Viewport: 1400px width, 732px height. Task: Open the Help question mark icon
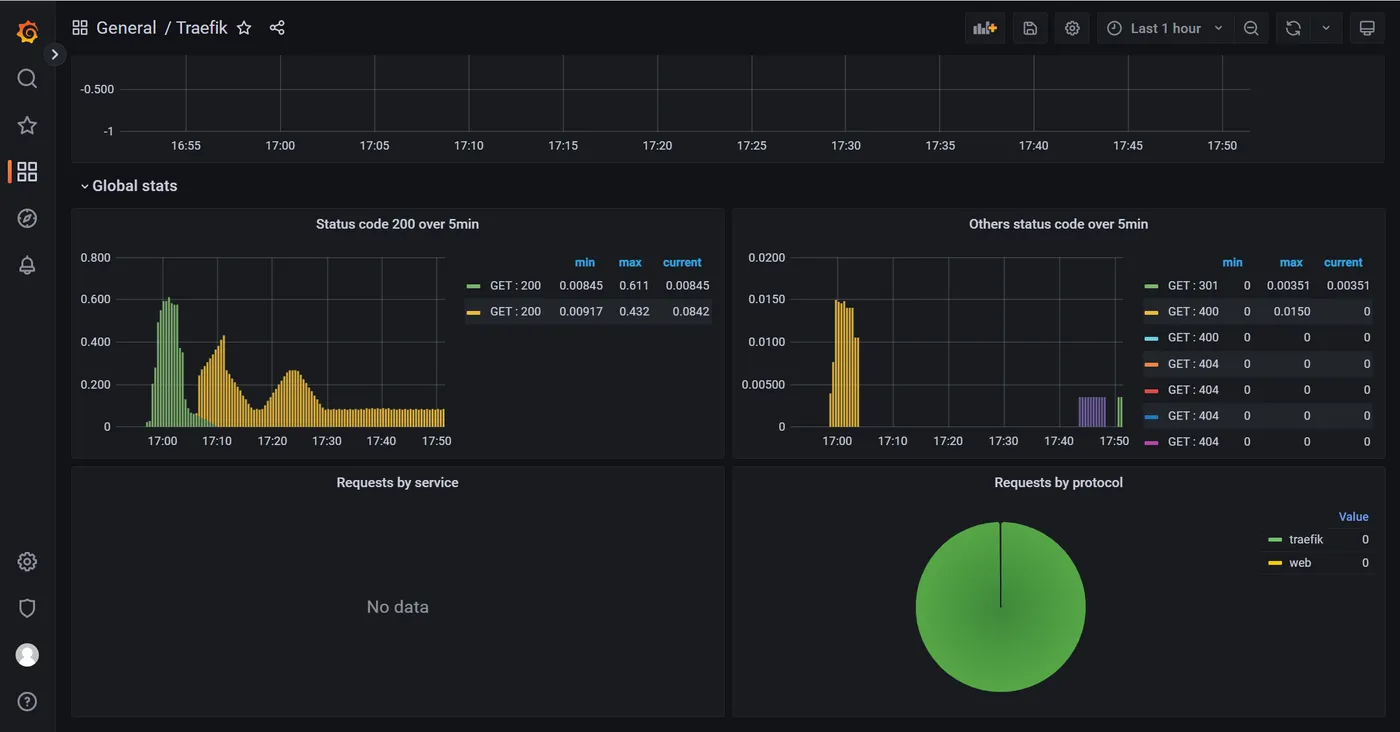point(27,702)
